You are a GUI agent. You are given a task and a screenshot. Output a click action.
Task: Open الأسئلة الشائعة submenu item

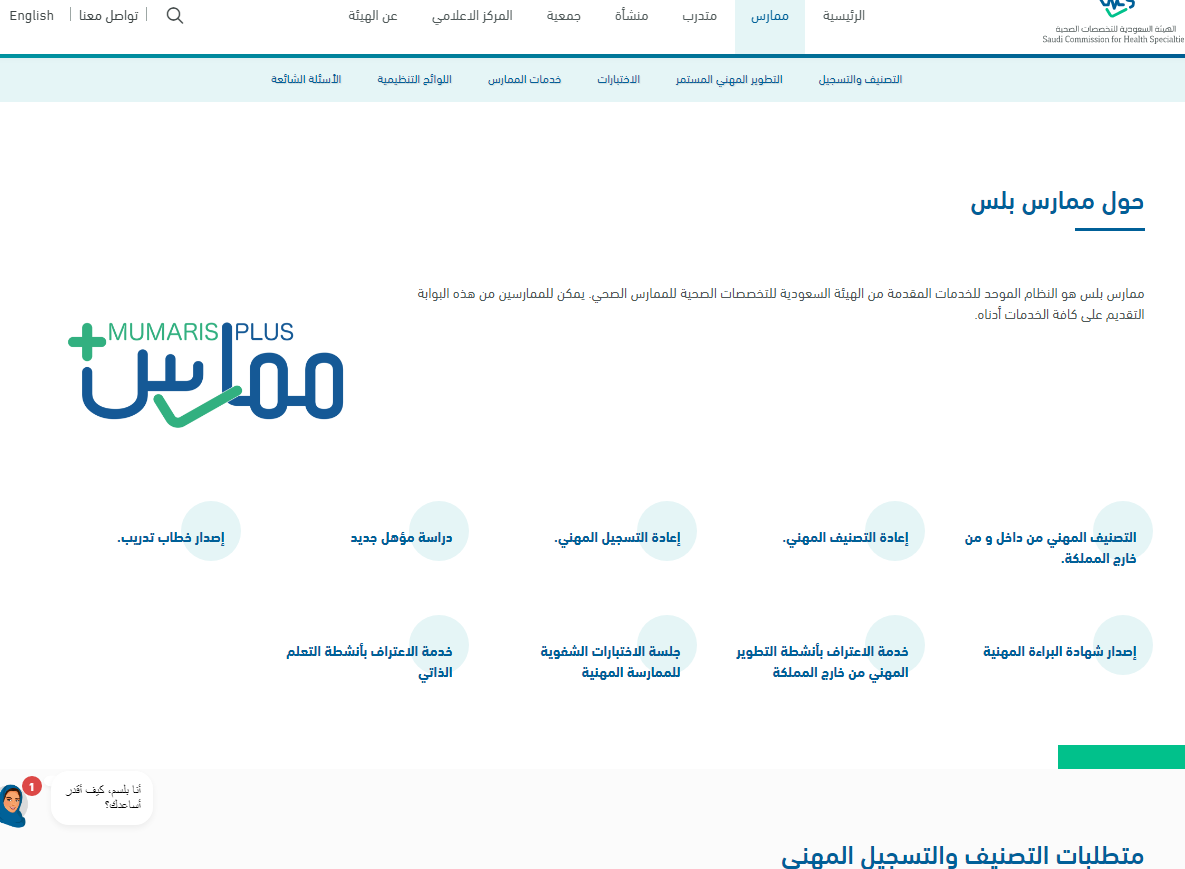coord(306,79)
